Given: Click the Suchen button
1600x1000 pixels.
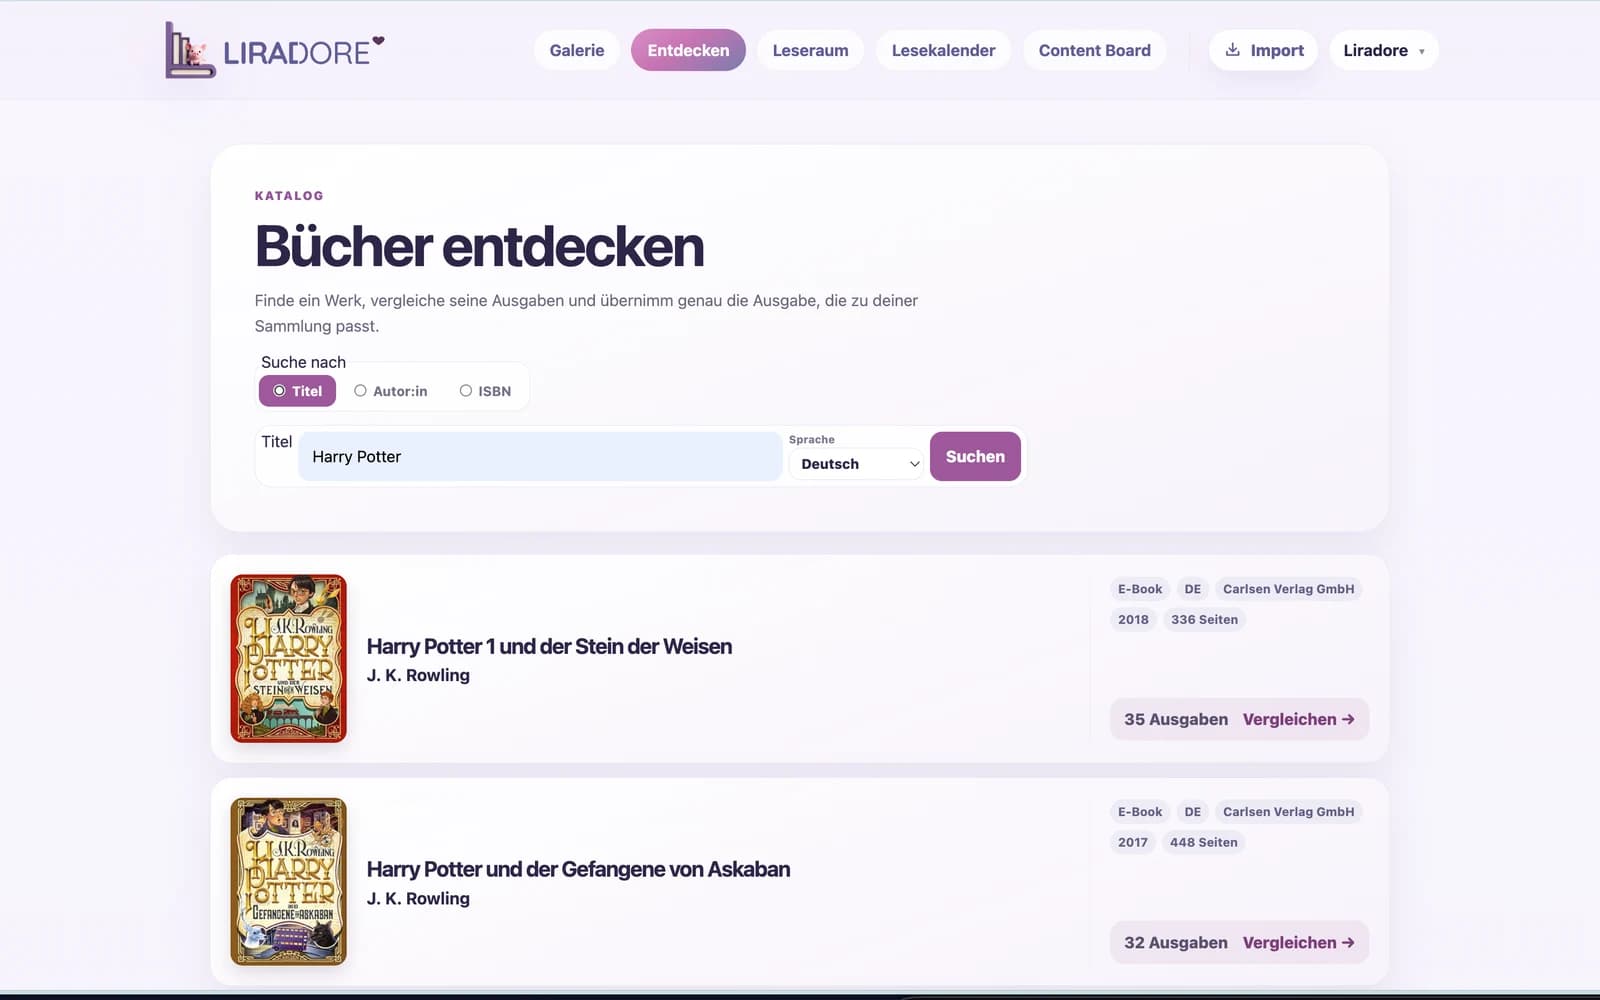Looking at the screenshot, I should point(975,456).
